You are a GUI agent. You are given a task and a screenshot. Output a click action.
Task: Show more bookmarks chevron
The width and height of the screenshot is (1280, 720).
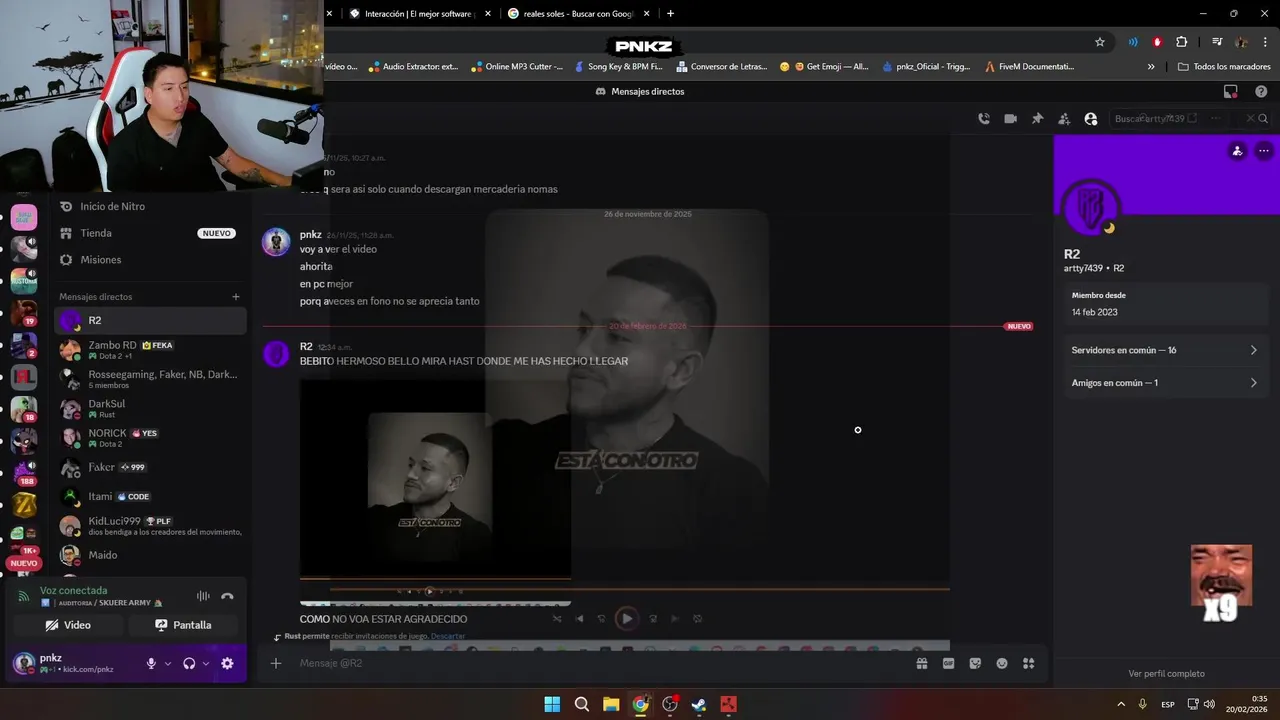coord(1151,67)
